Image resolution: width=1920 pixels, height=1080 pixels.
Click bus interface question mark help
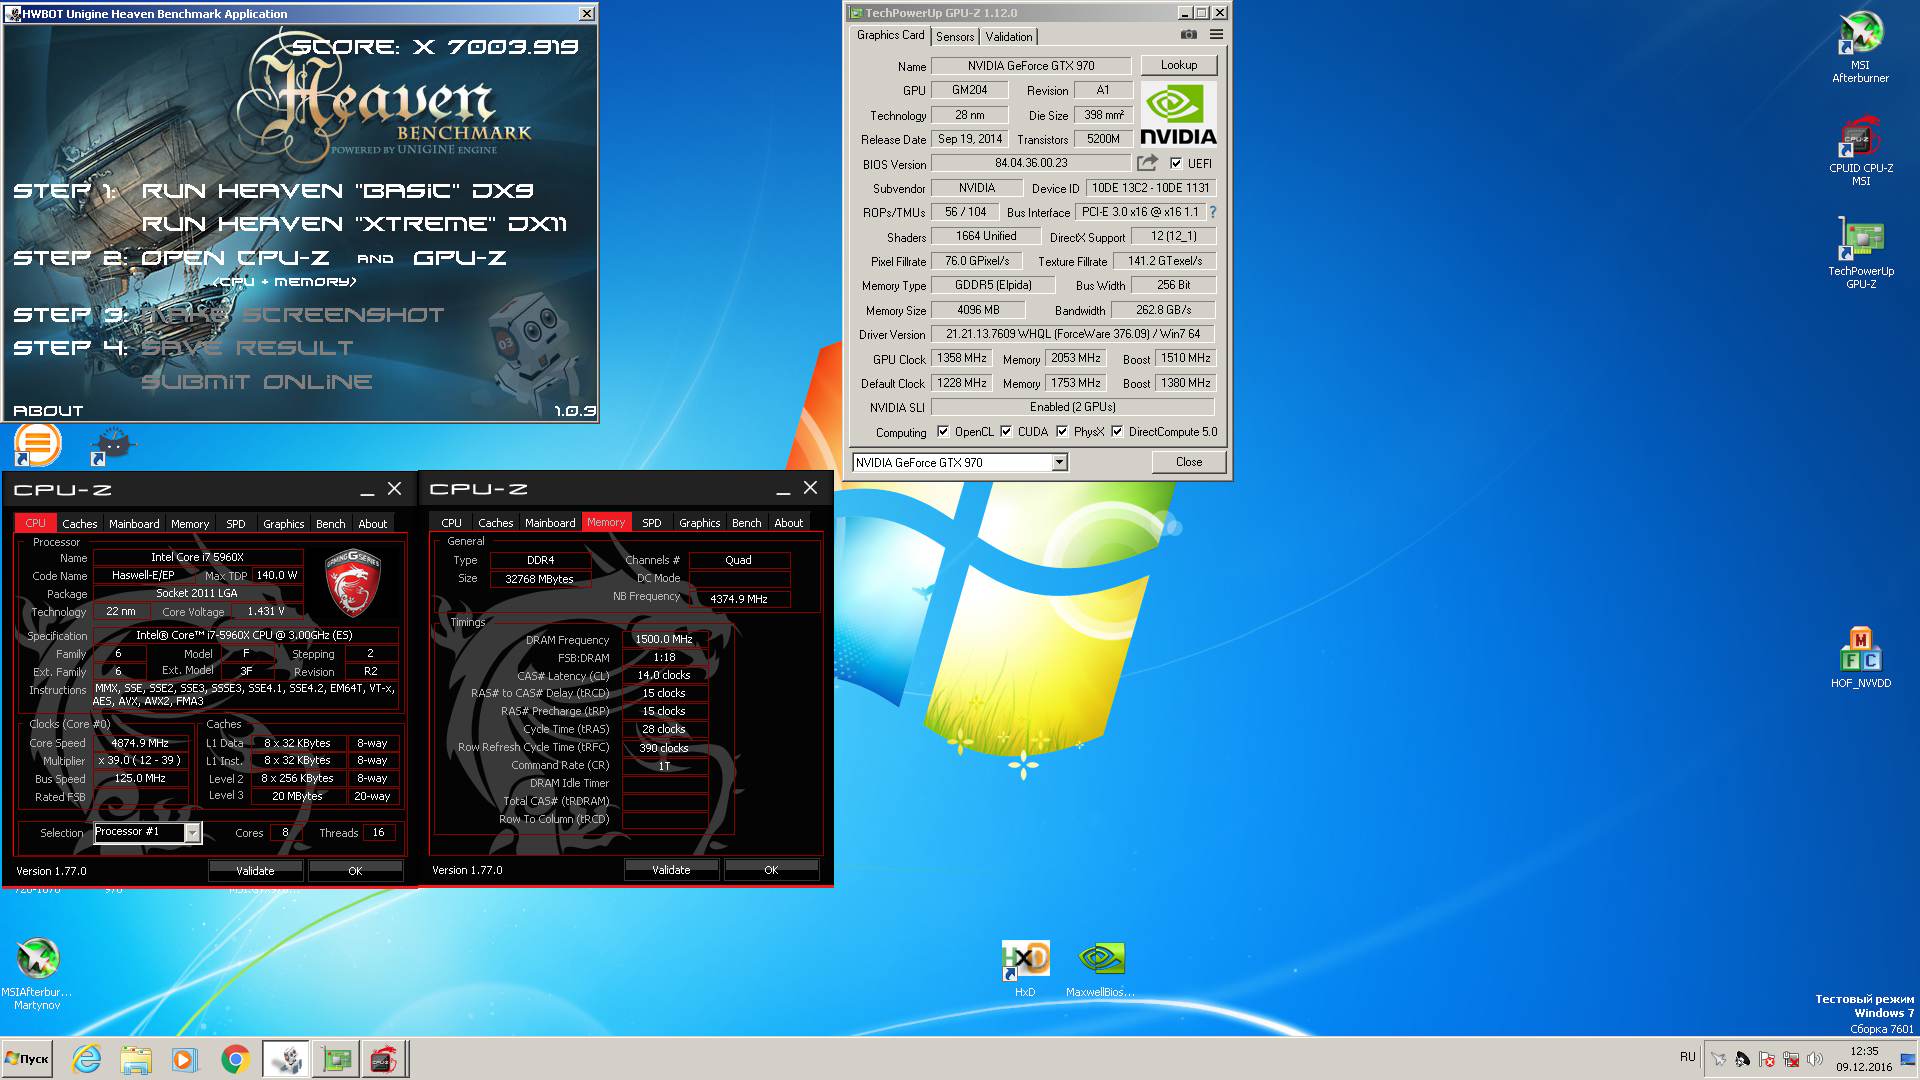click(1213, 212)
